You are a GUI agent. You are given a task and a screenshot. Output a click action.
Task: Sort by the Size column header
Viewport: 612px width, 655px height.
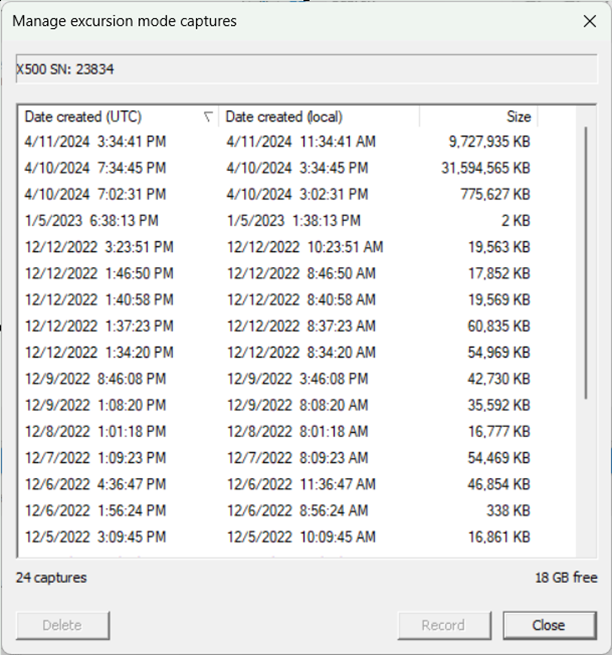(x=478, y=117)
